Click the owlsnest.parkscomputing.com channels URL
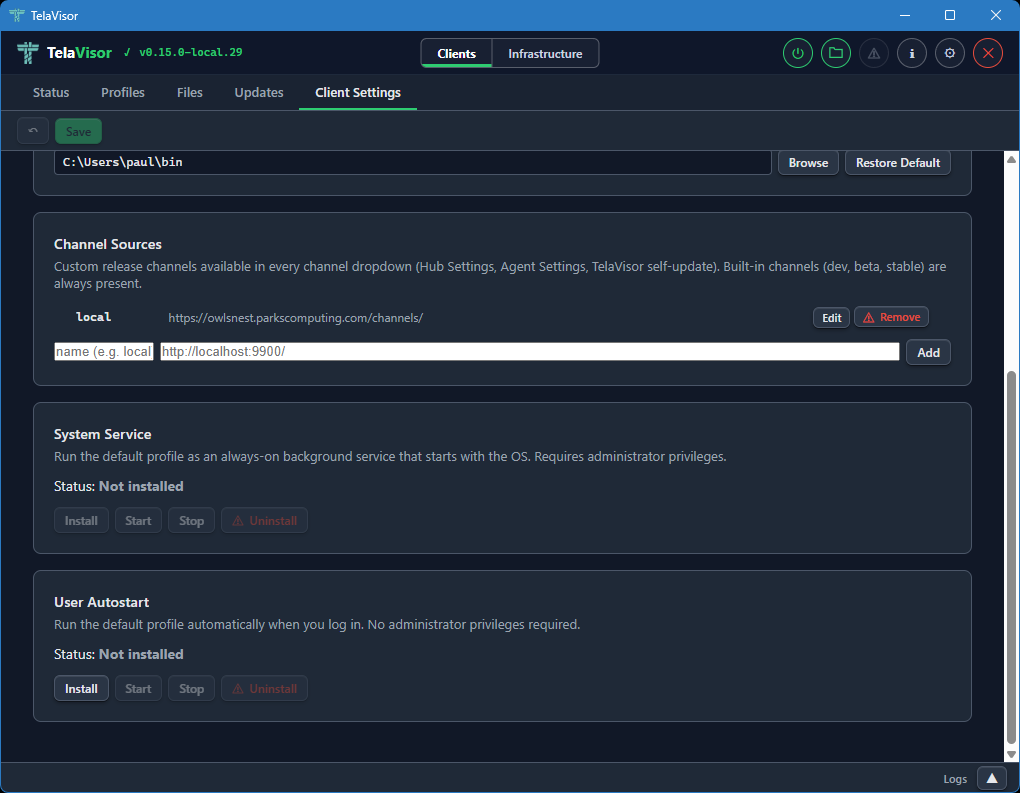This screenshot has height=793, width=1020. tap(295, 317)
